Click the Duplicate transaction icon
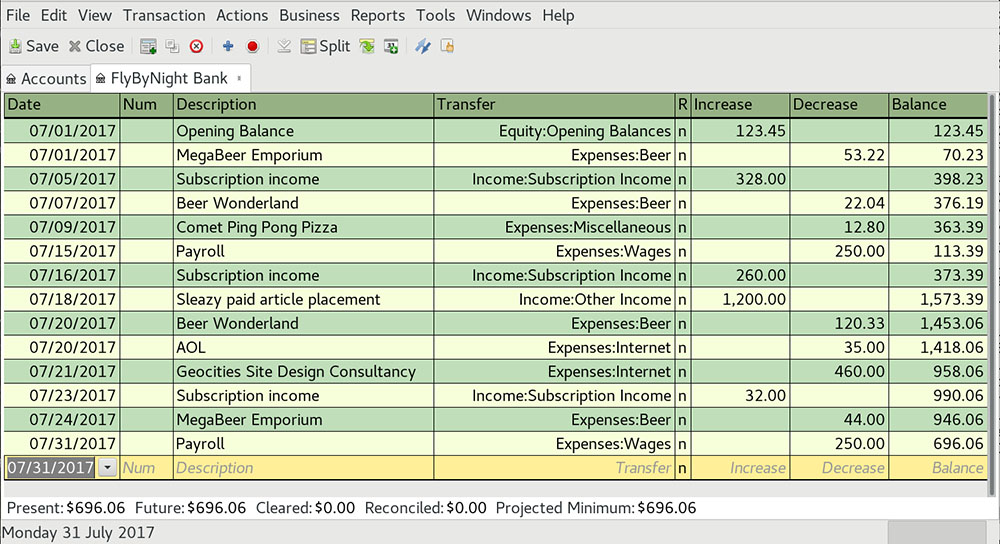The image size is (1000, 544). pyautogui.click(x=172, y=46)
